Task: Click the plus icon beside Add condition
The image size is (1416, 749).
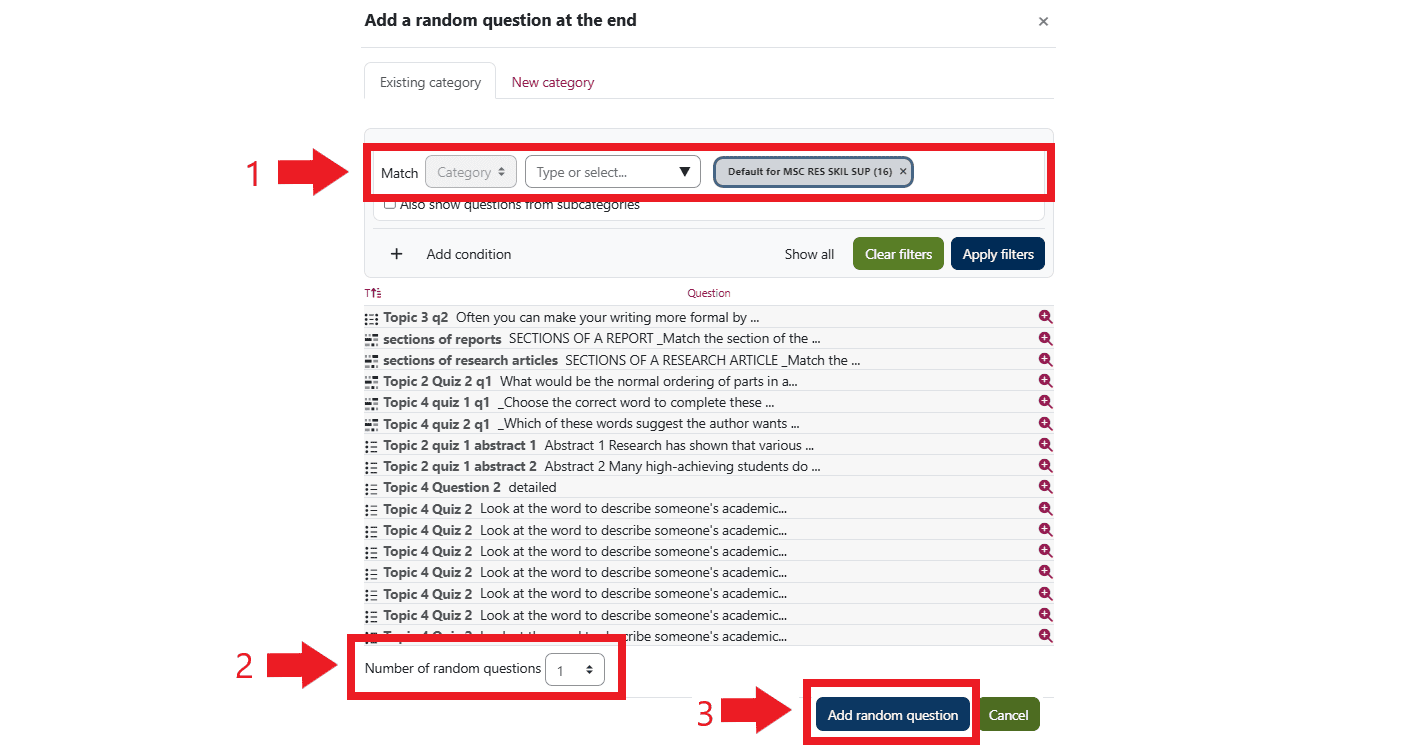Action: (396, 254)
